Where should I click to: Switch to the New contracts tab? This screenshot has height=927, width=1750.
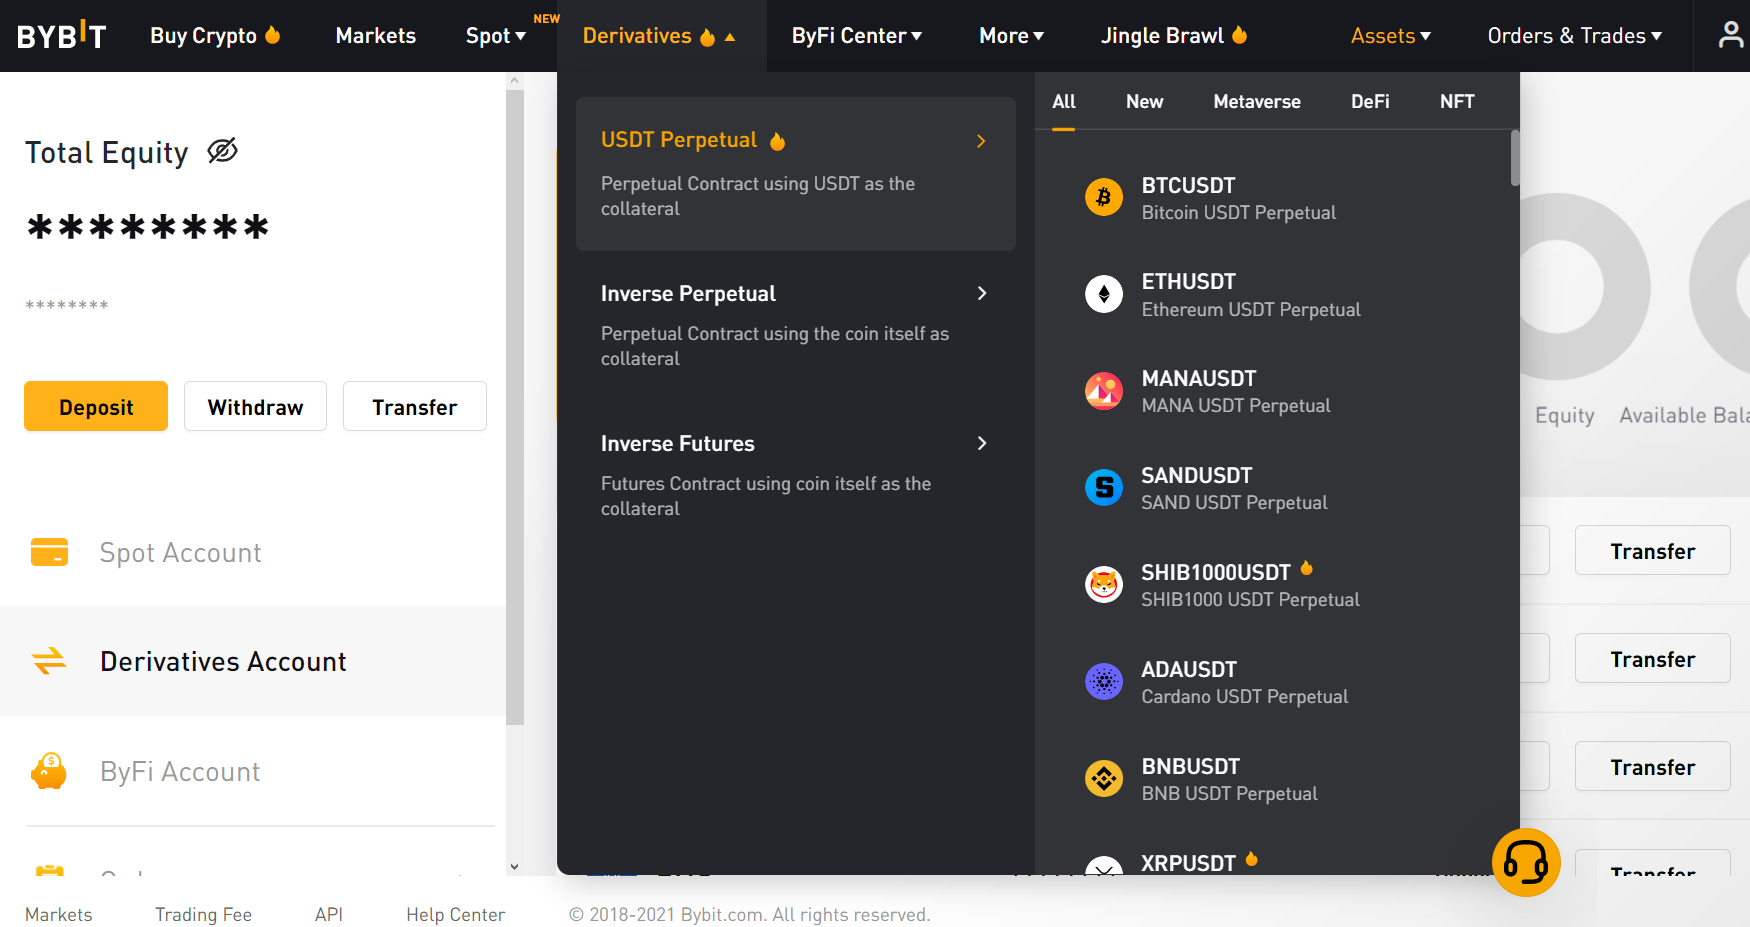pos(1144,102)
